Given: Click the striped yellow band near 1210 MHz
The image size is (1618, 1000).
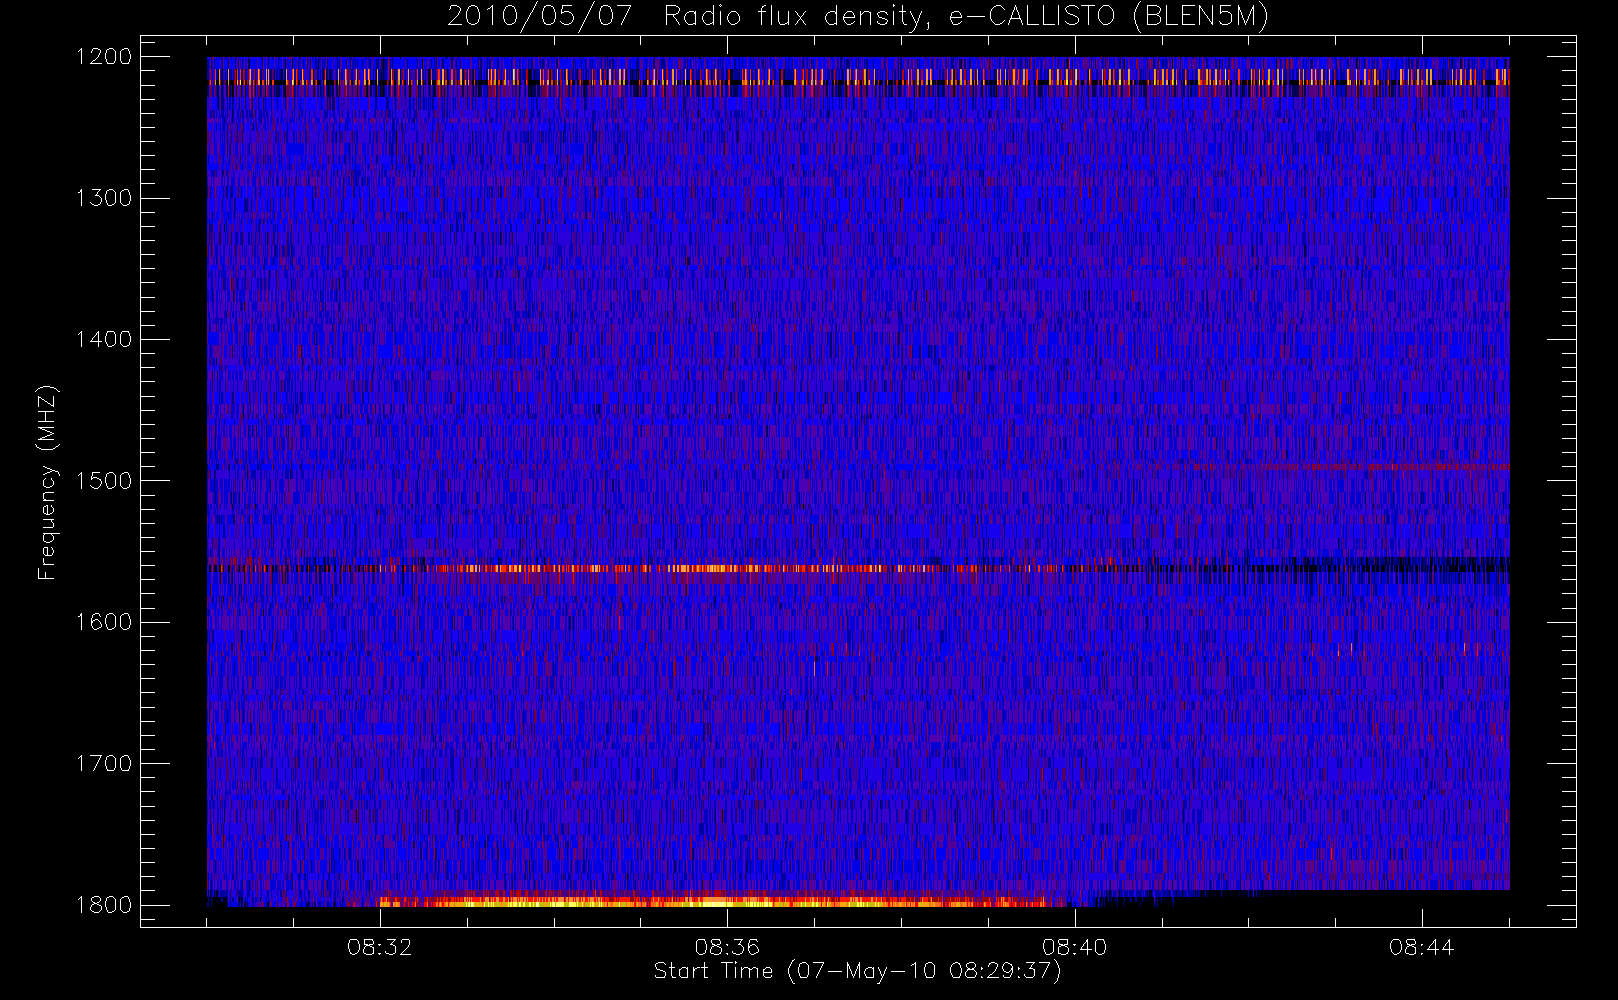Looking at the screenshot, I should click(x=858, y=76).
